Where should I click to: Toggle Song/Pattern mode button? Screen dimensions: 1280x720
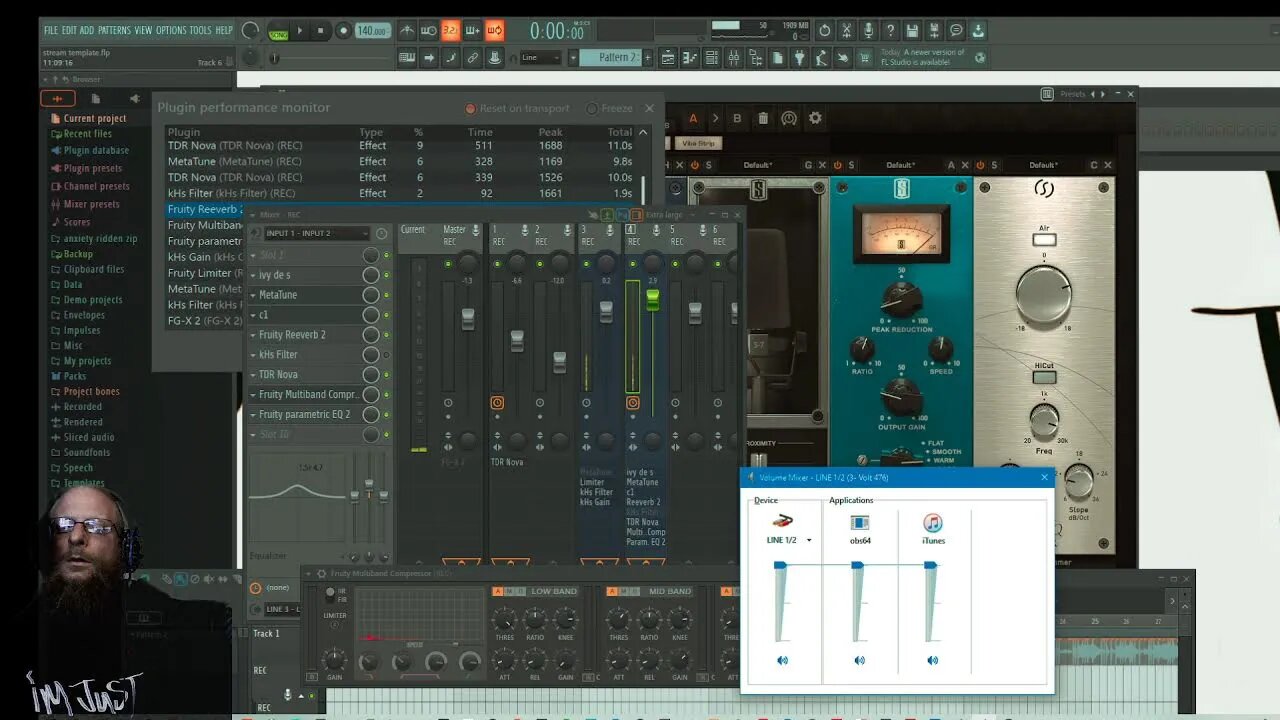278,31
